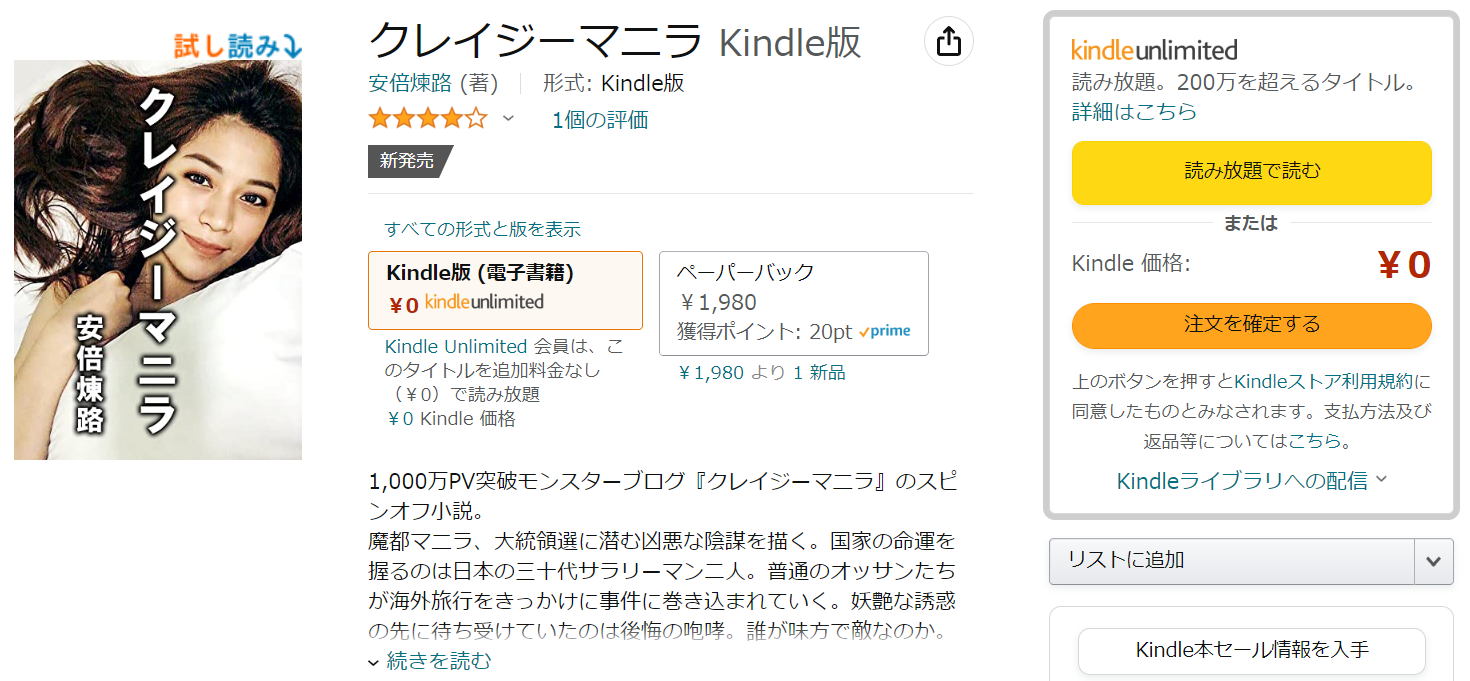Click the share icon beside the title

click(x=948, y=42)
